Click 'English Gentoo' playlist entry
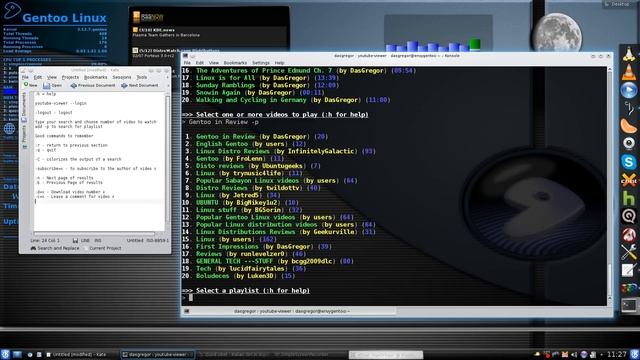 tap(245, 144)
